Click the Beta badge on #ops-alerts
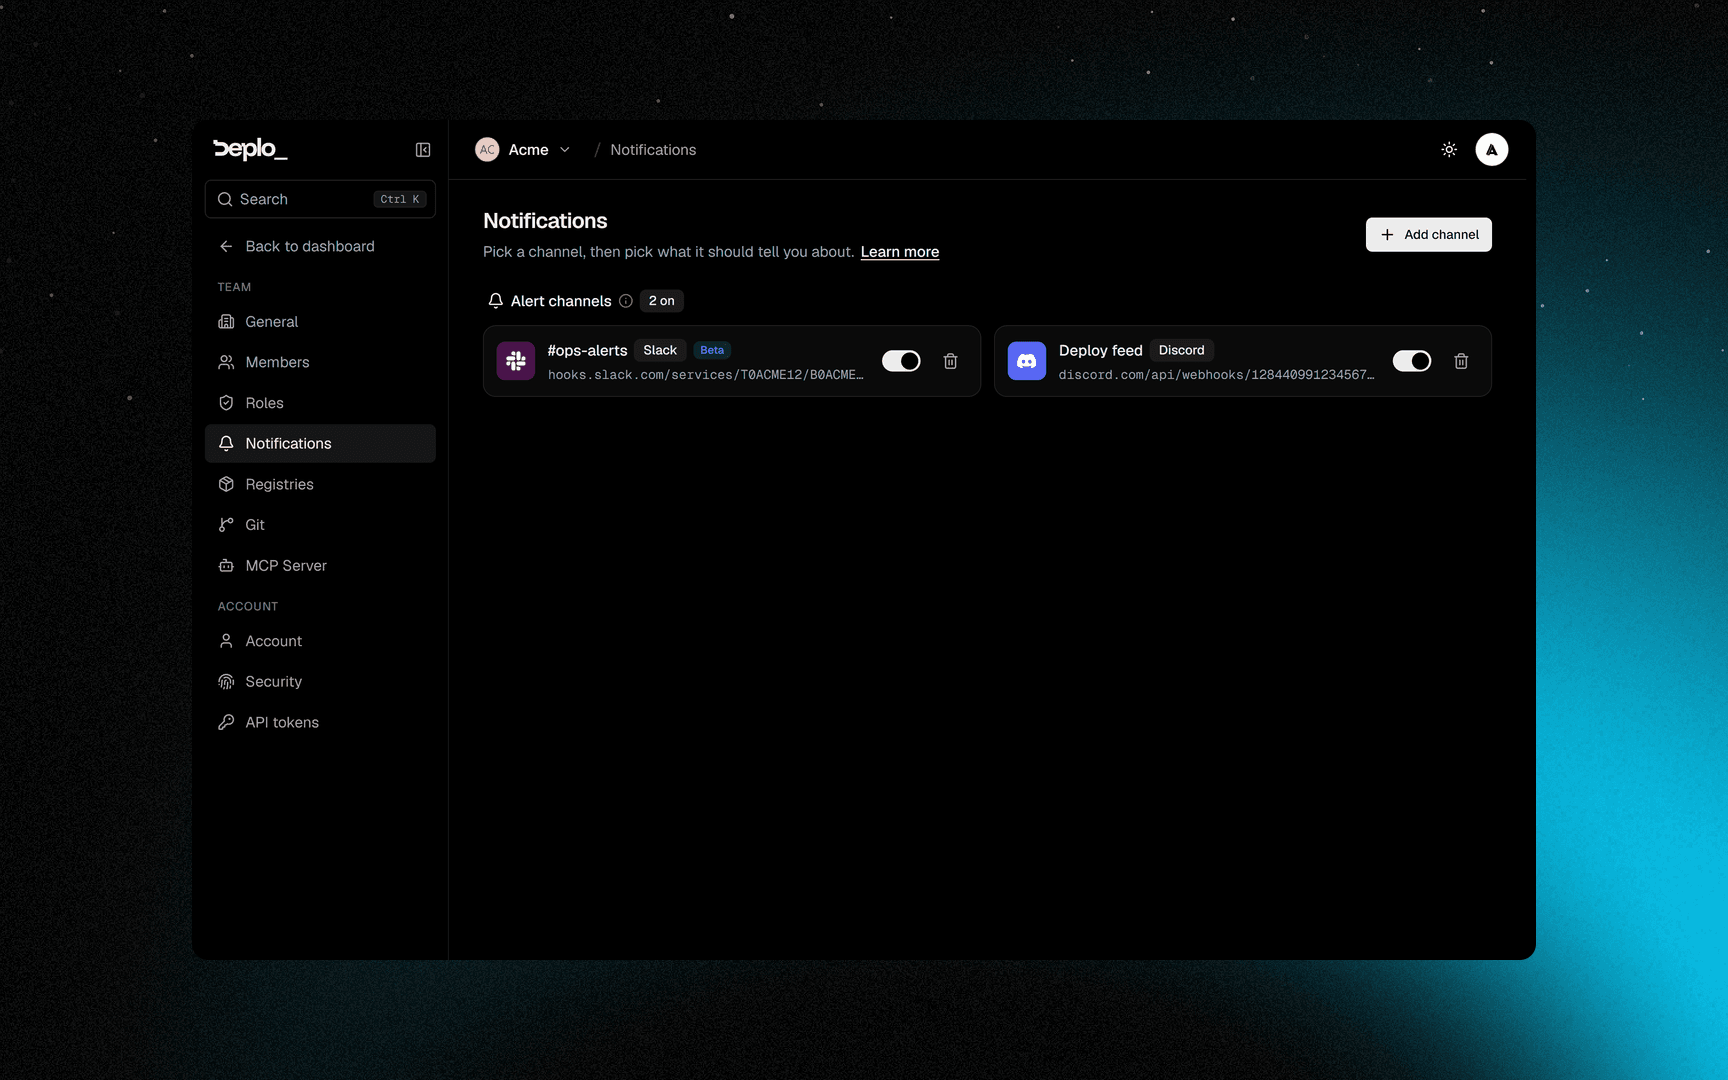Viewport: 1728px width, 1080px height. [x=712, y=350]
